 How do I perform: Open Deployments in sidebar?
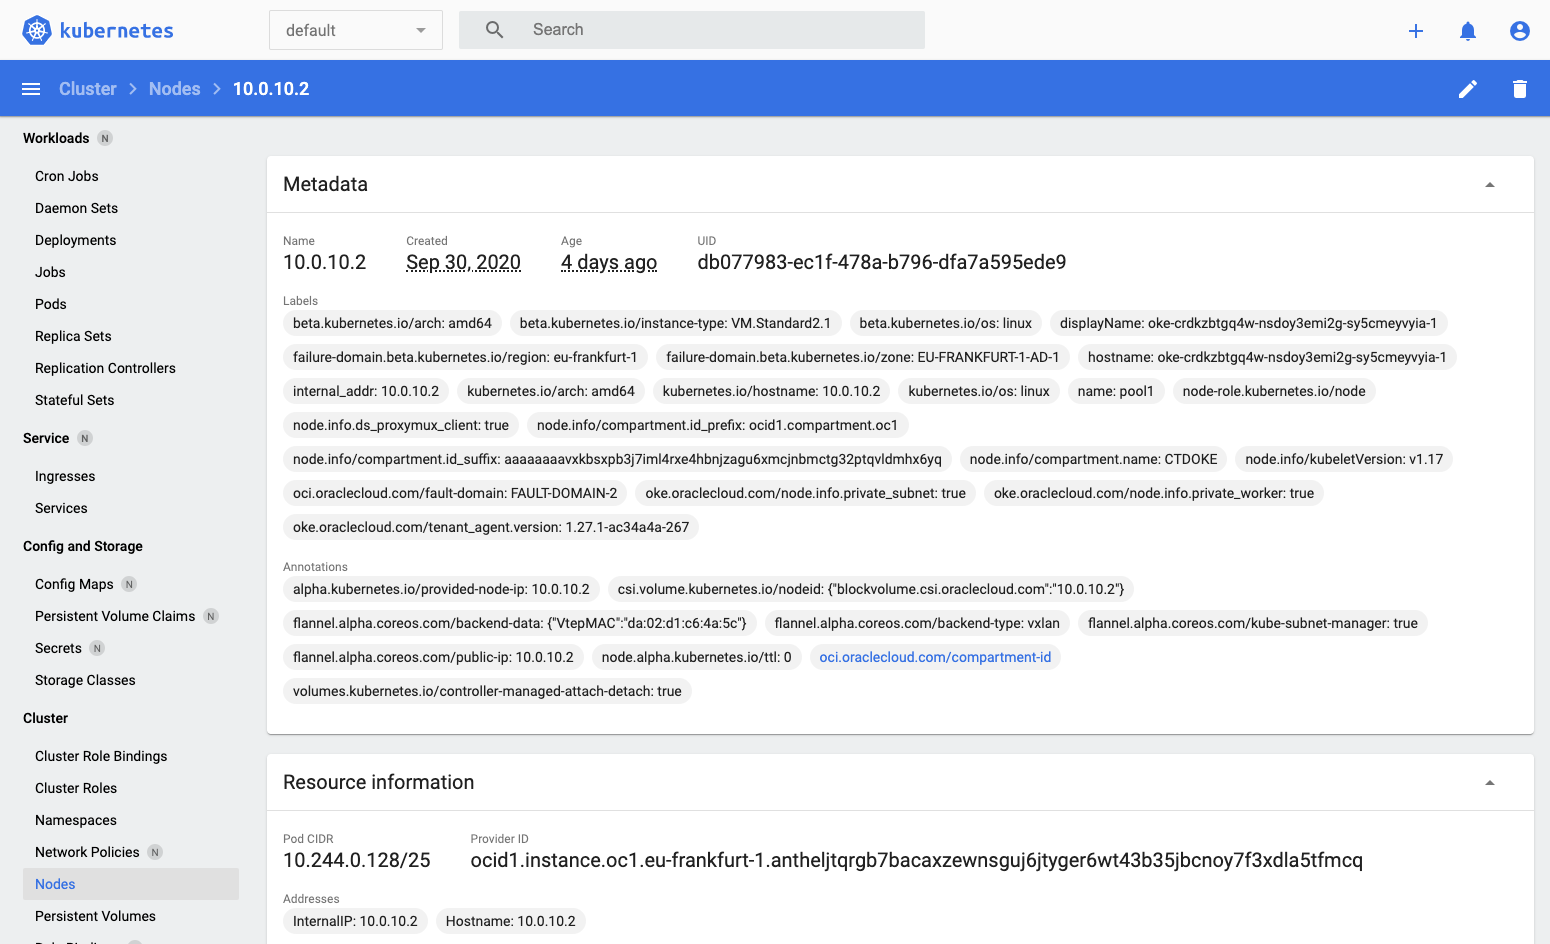(75, 240)
